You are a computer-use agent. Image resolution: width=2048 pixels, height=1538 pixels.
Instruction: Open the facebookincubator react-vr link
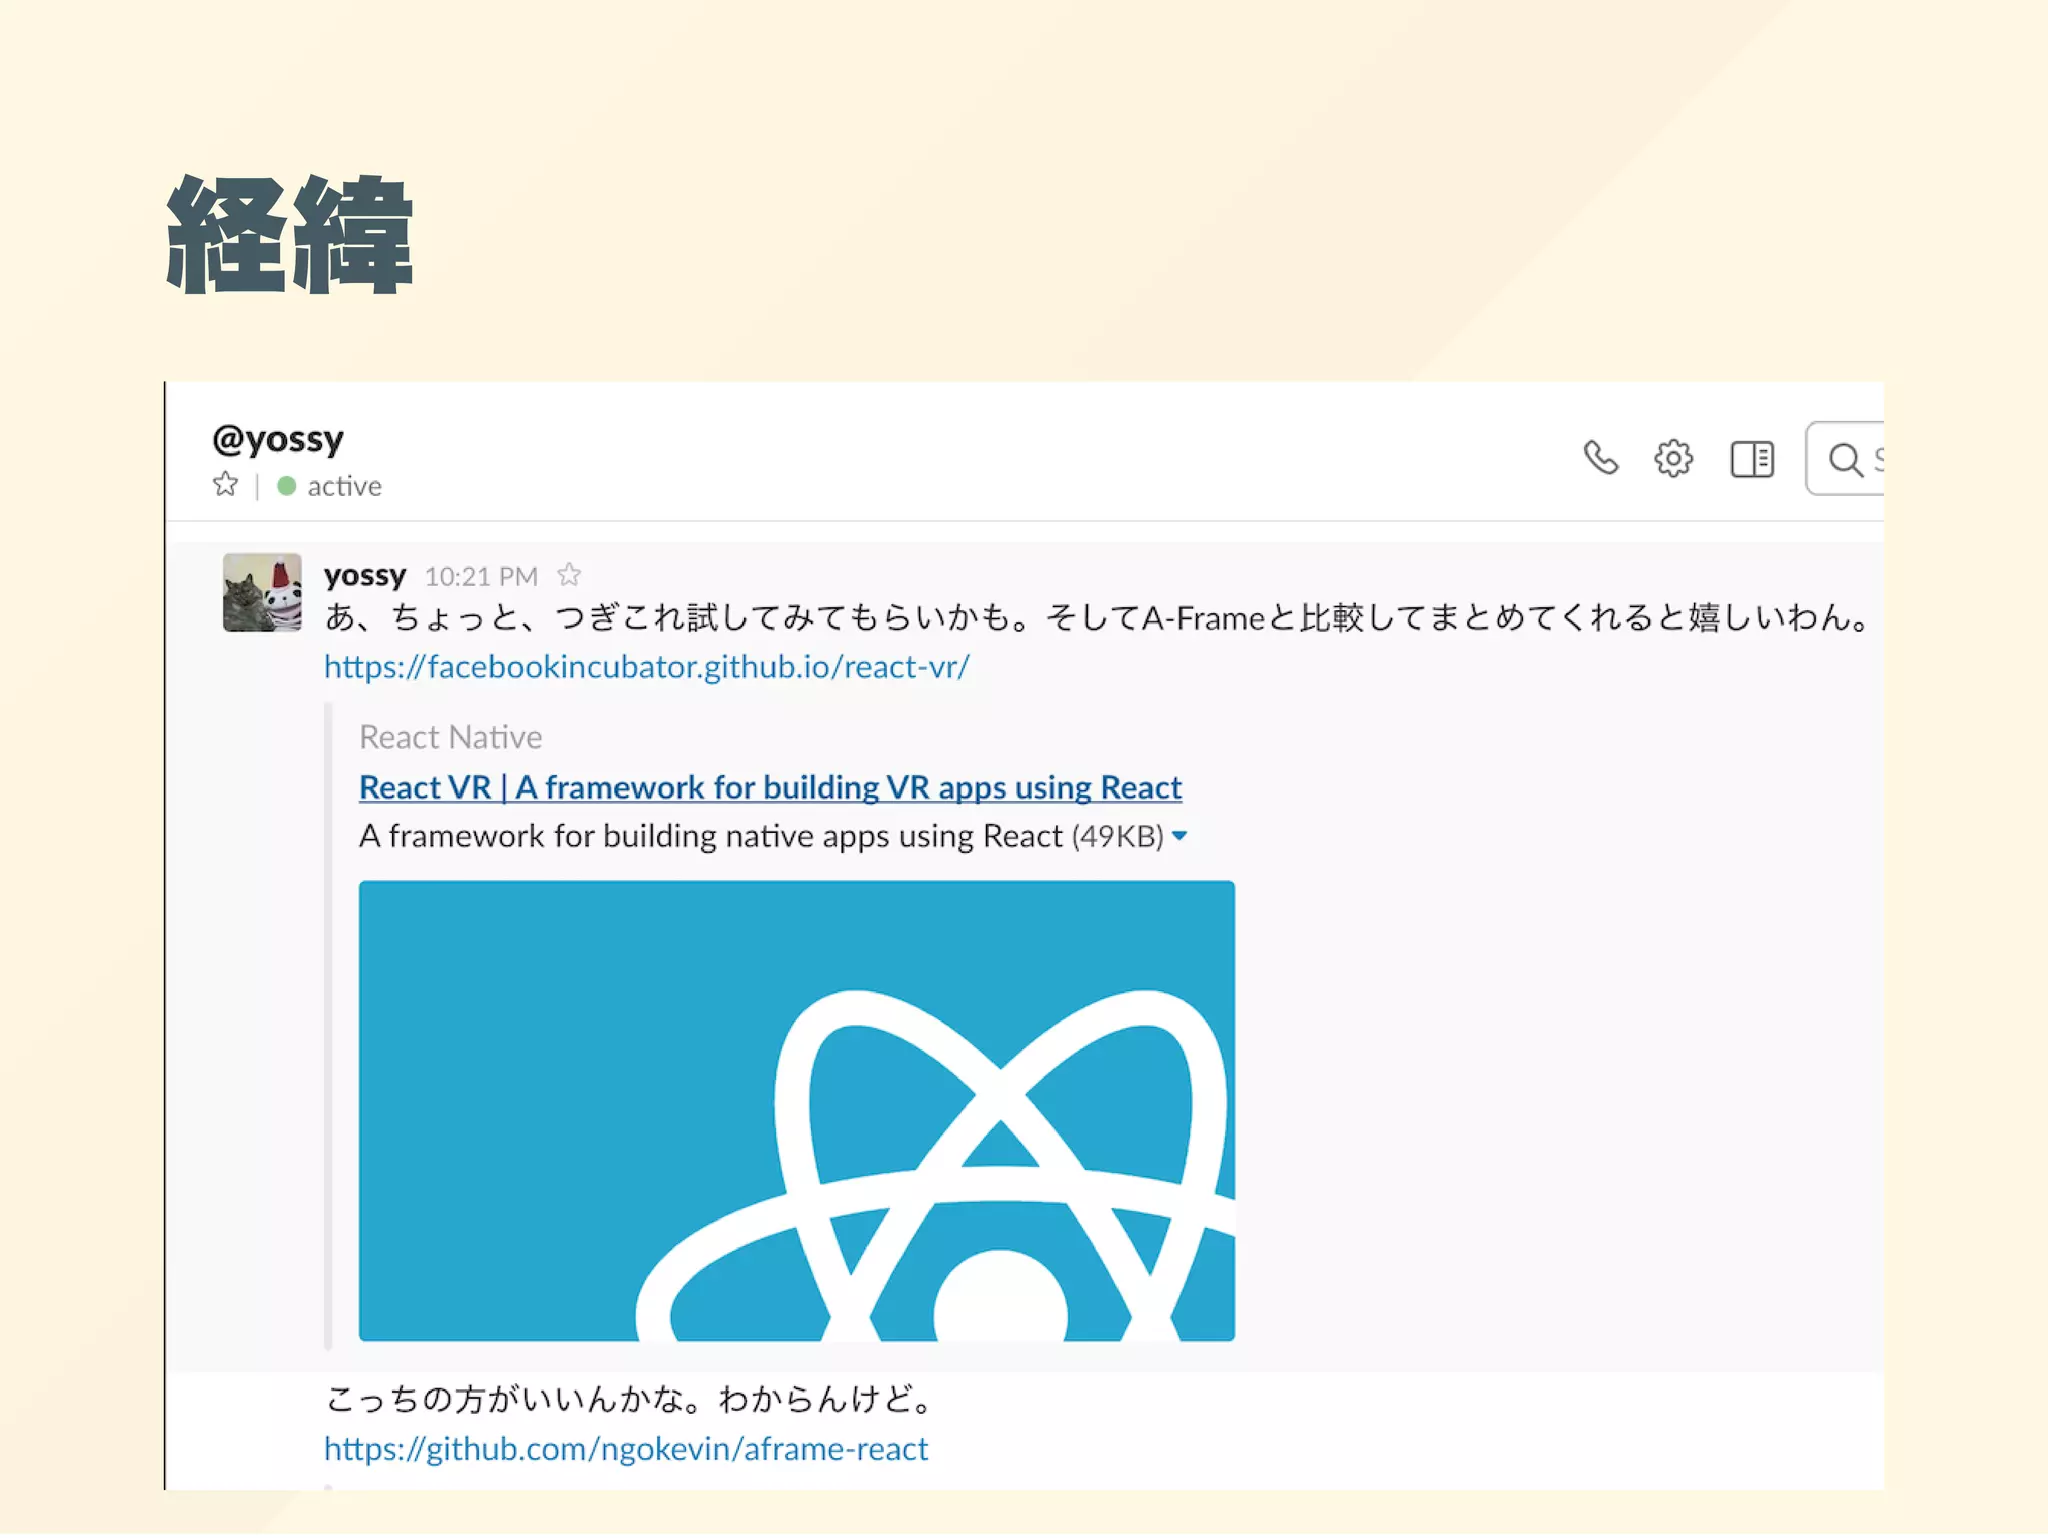pos(646,667)
